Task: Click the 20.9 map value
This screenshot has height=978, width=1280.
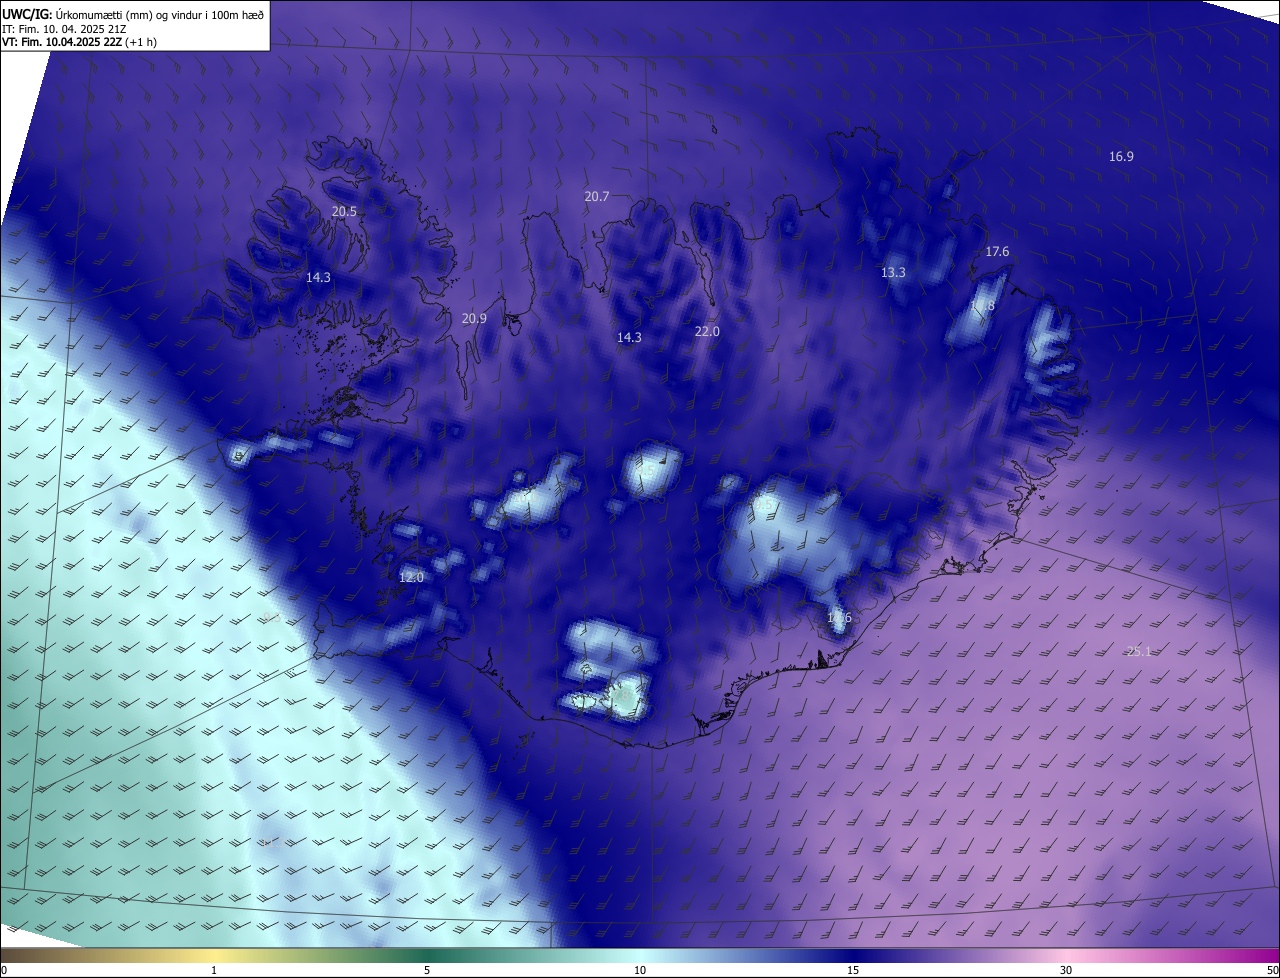Action: (474, 319)
